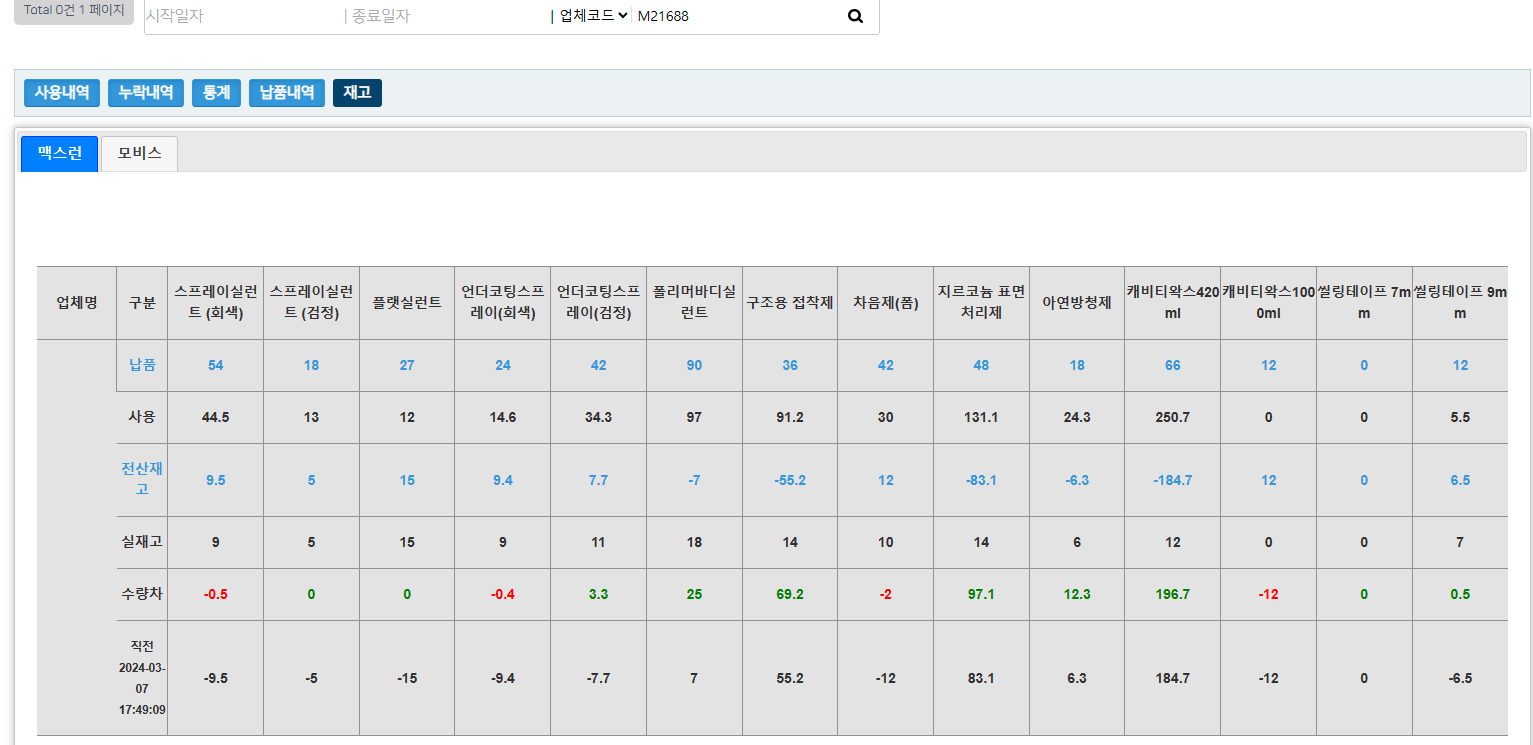Click the 납품 row label link

click(x=142, y=365)
